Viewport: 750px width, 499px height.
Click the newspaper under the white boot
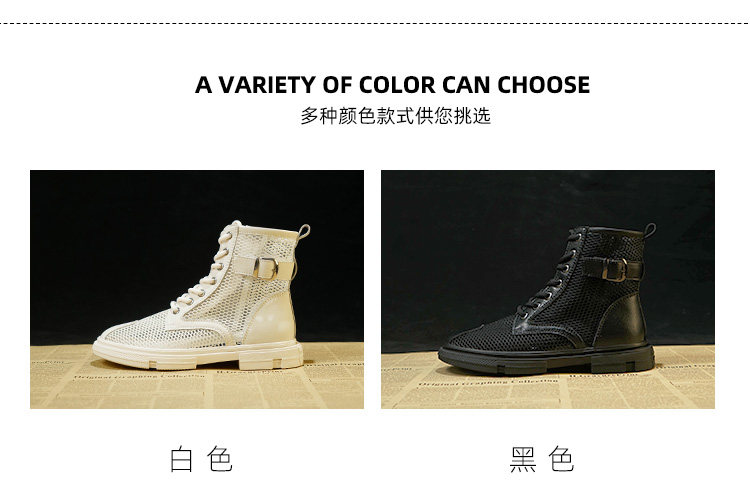pos(197,383)
